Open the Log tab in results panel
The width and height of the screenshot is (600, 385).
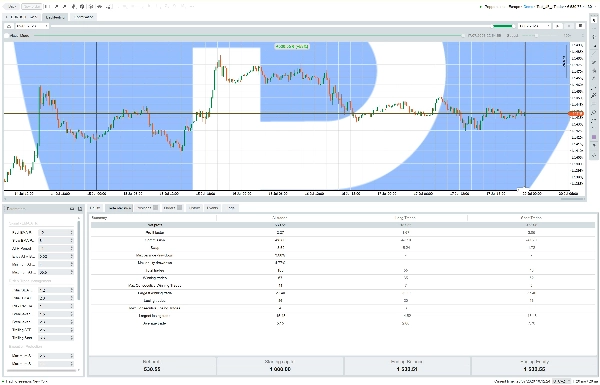point(230,208)
